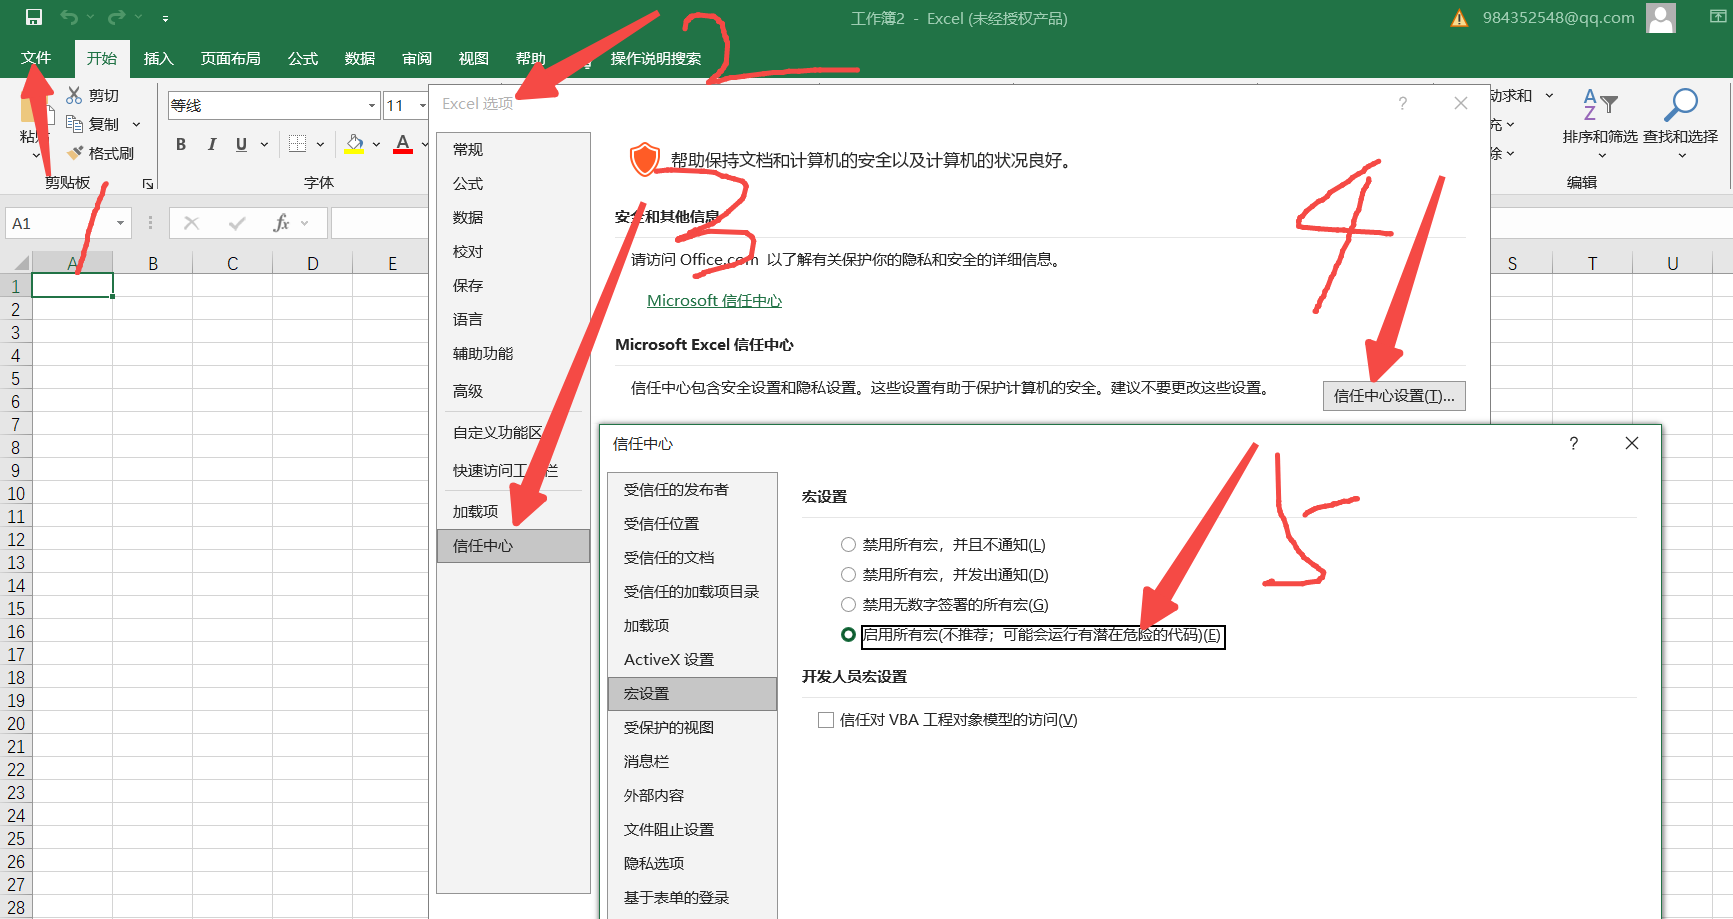This screenshot has height=919, width=1733.
Task: Select disable all macros without notification
Action: click(849, 545)
